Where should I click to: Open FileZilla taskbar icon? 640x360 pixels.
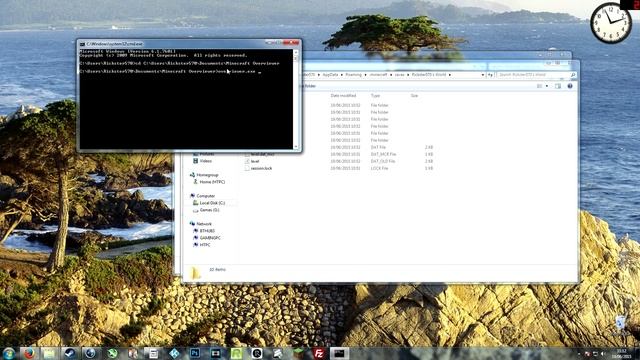tap(319, 353)
